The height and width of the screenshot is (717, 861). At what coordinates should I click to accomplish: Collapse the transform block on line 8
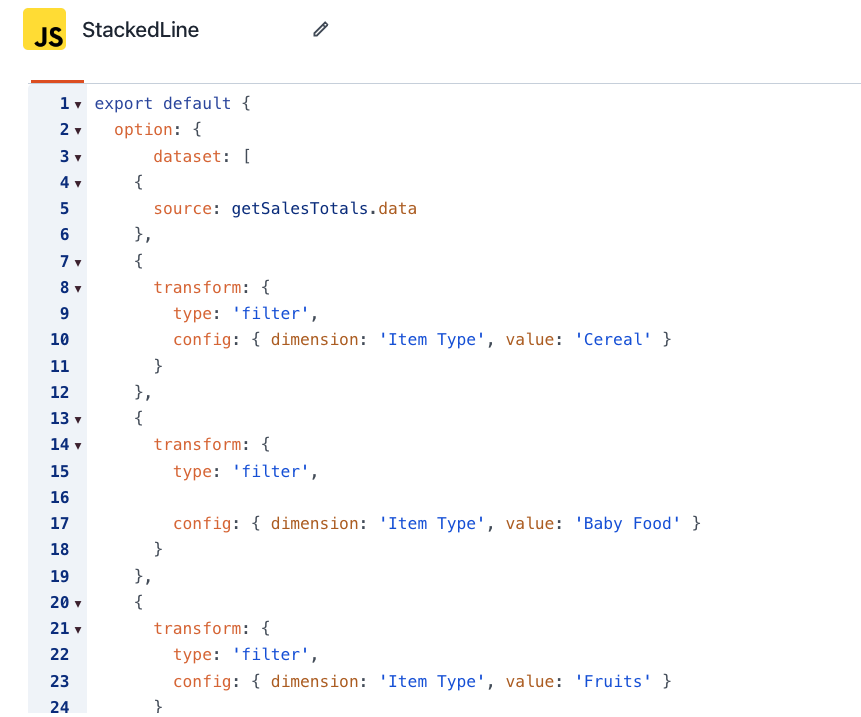78,288
